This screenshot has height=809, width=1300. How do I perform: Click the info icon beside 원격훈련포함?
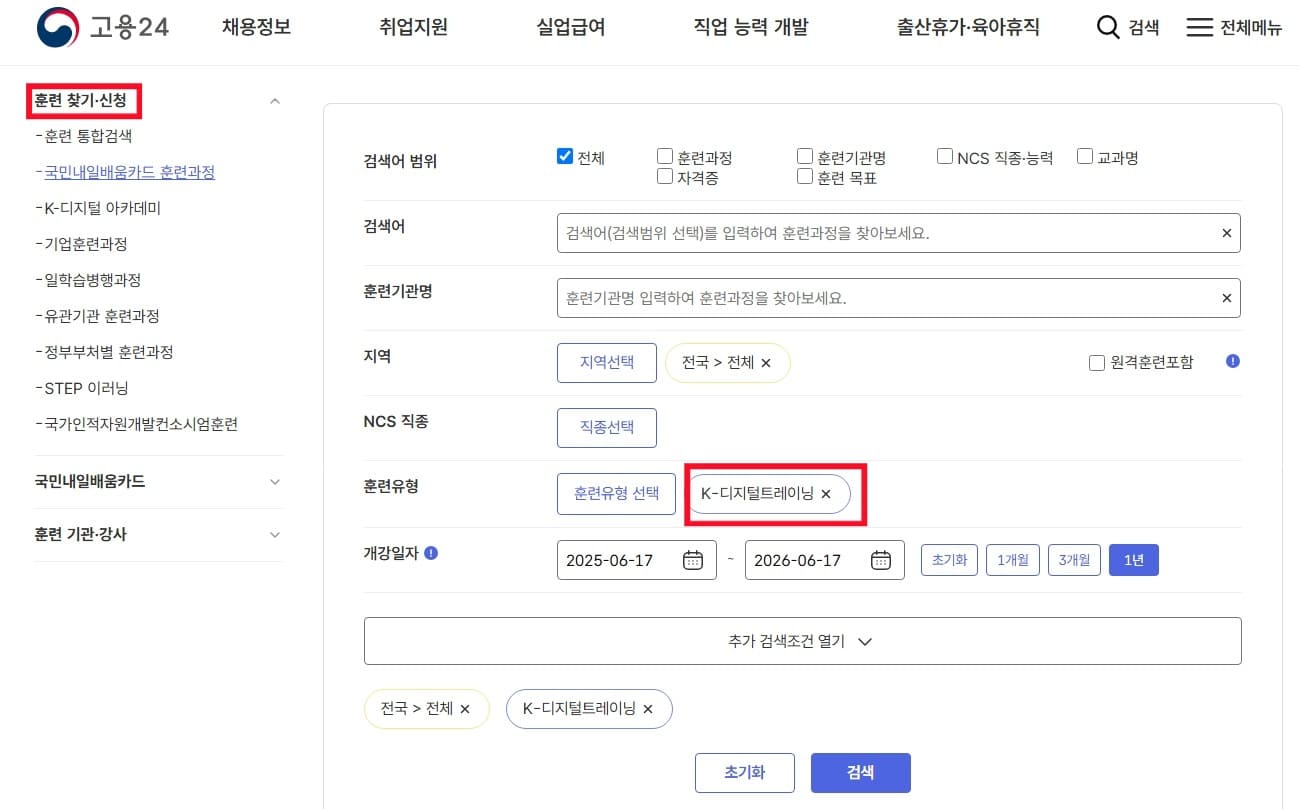click(x=1232, y=362)
